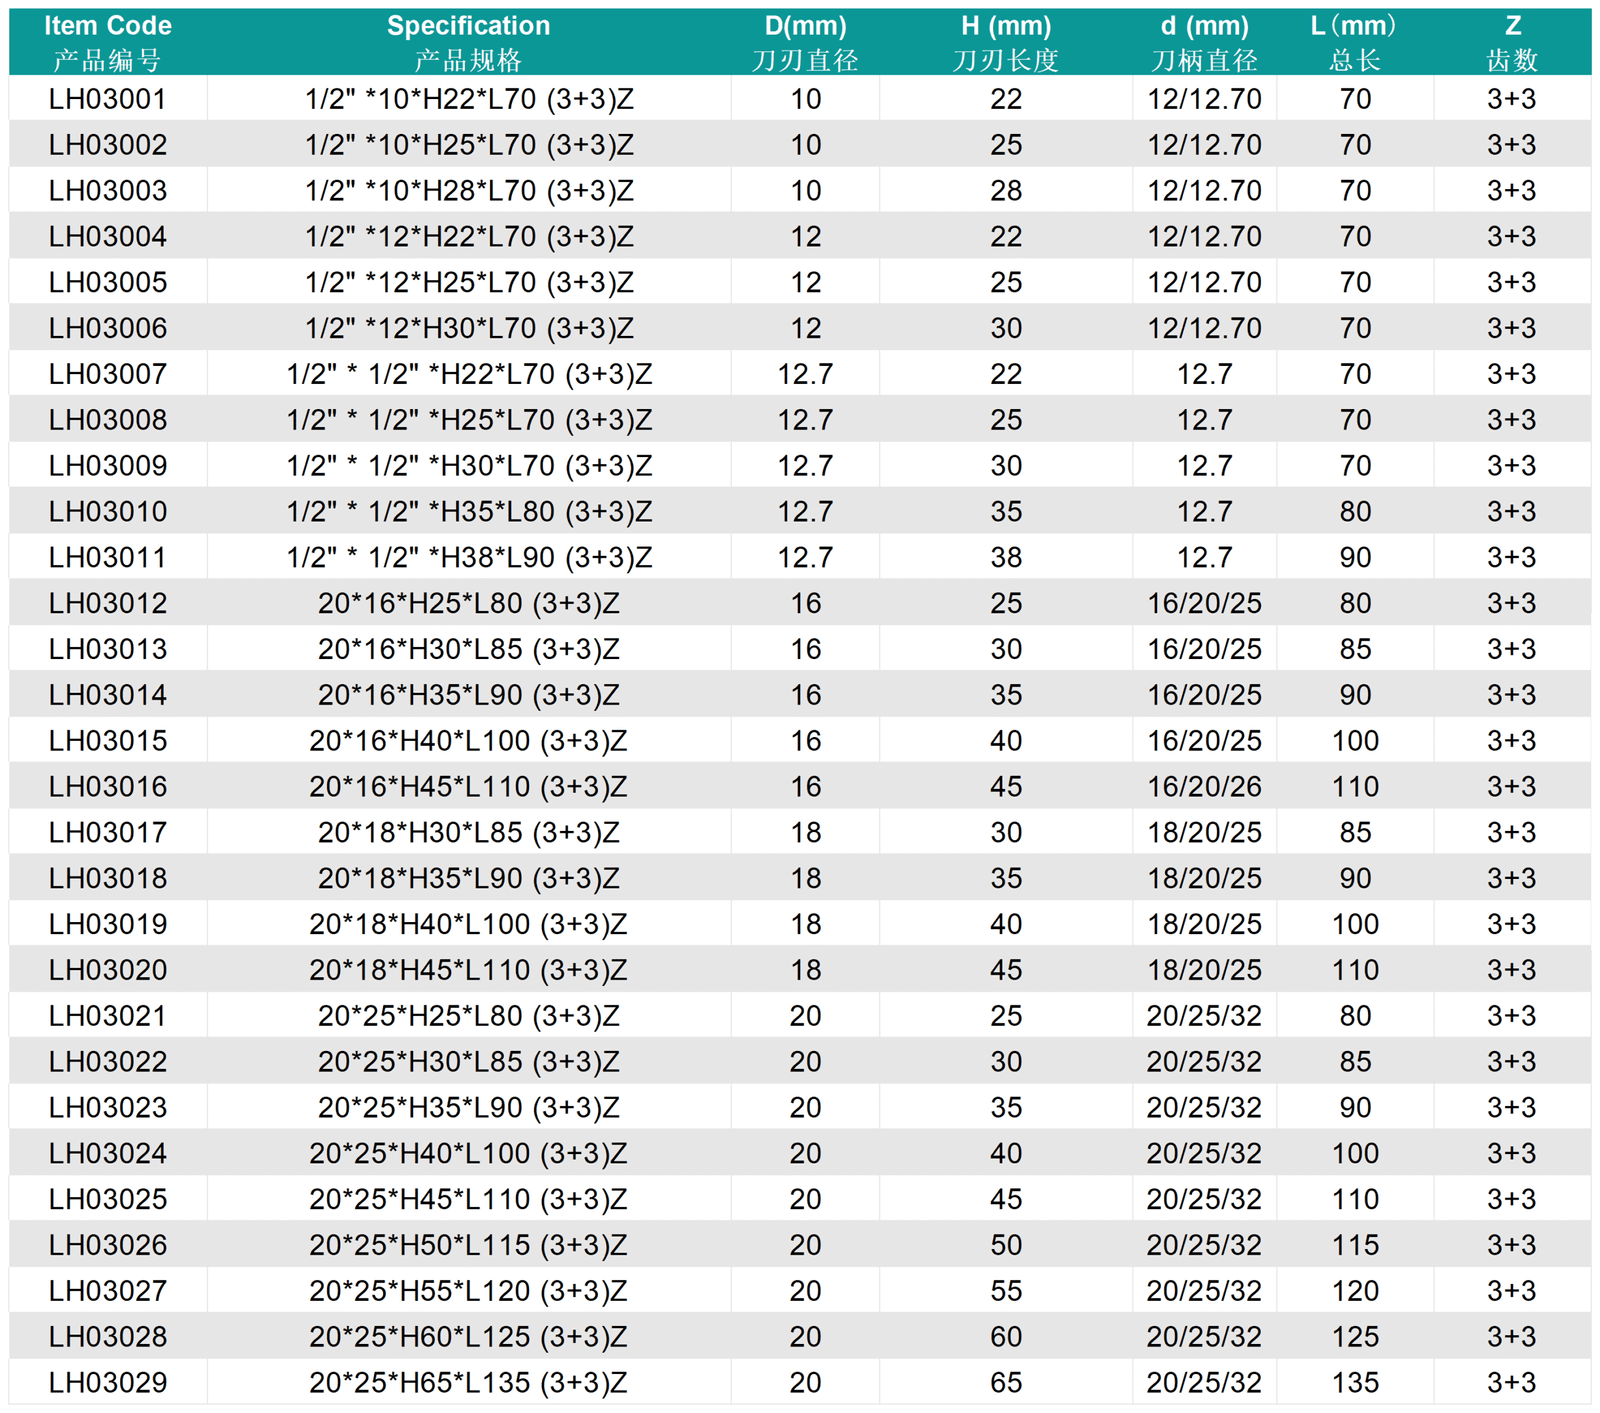The width and height of the screenshot is (1600, 1413).
Task: Select the blade length value 65
Action: point(1006,1382)
